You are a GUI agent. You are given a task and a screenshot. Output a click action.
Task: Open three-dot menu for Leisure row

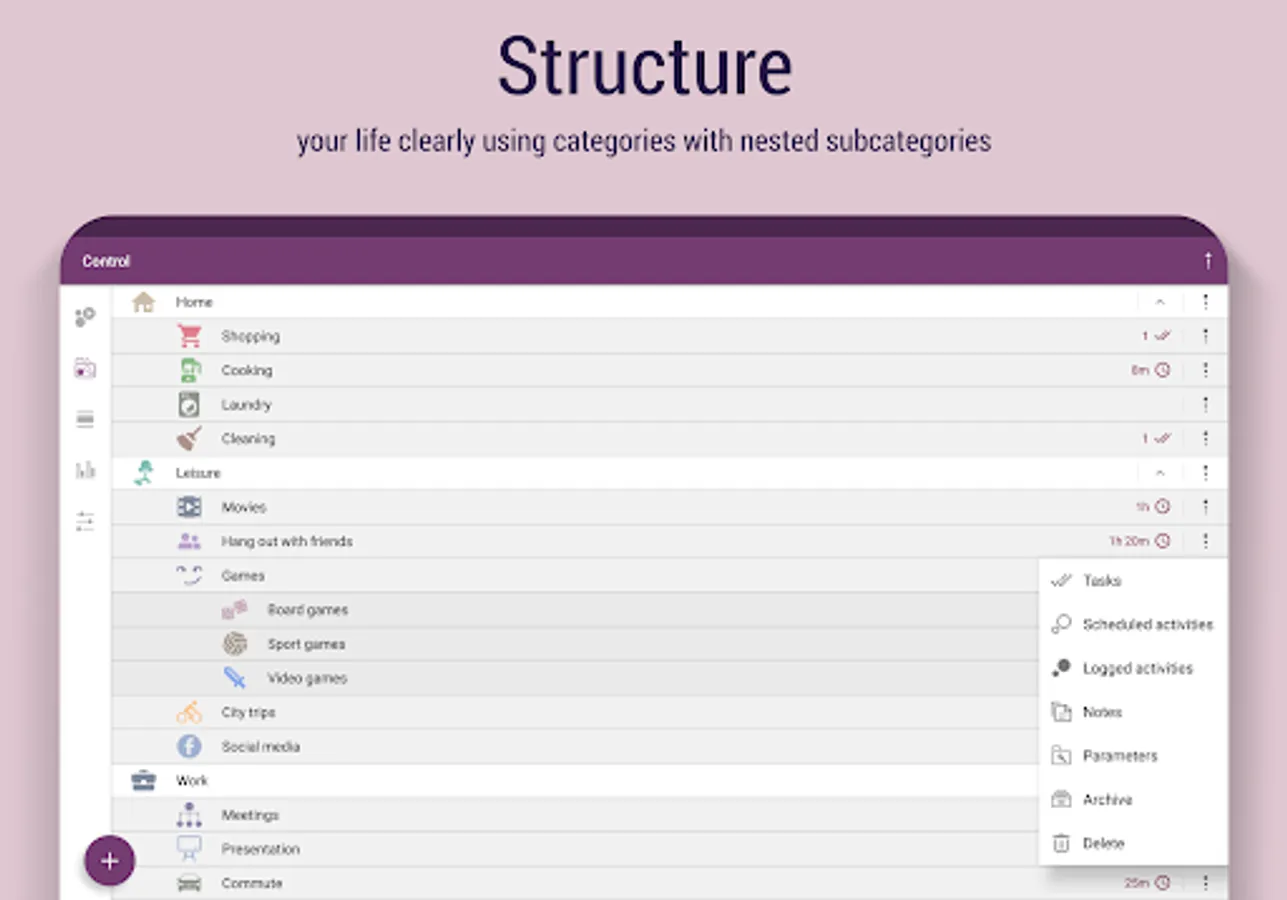tap(1206, 473)
